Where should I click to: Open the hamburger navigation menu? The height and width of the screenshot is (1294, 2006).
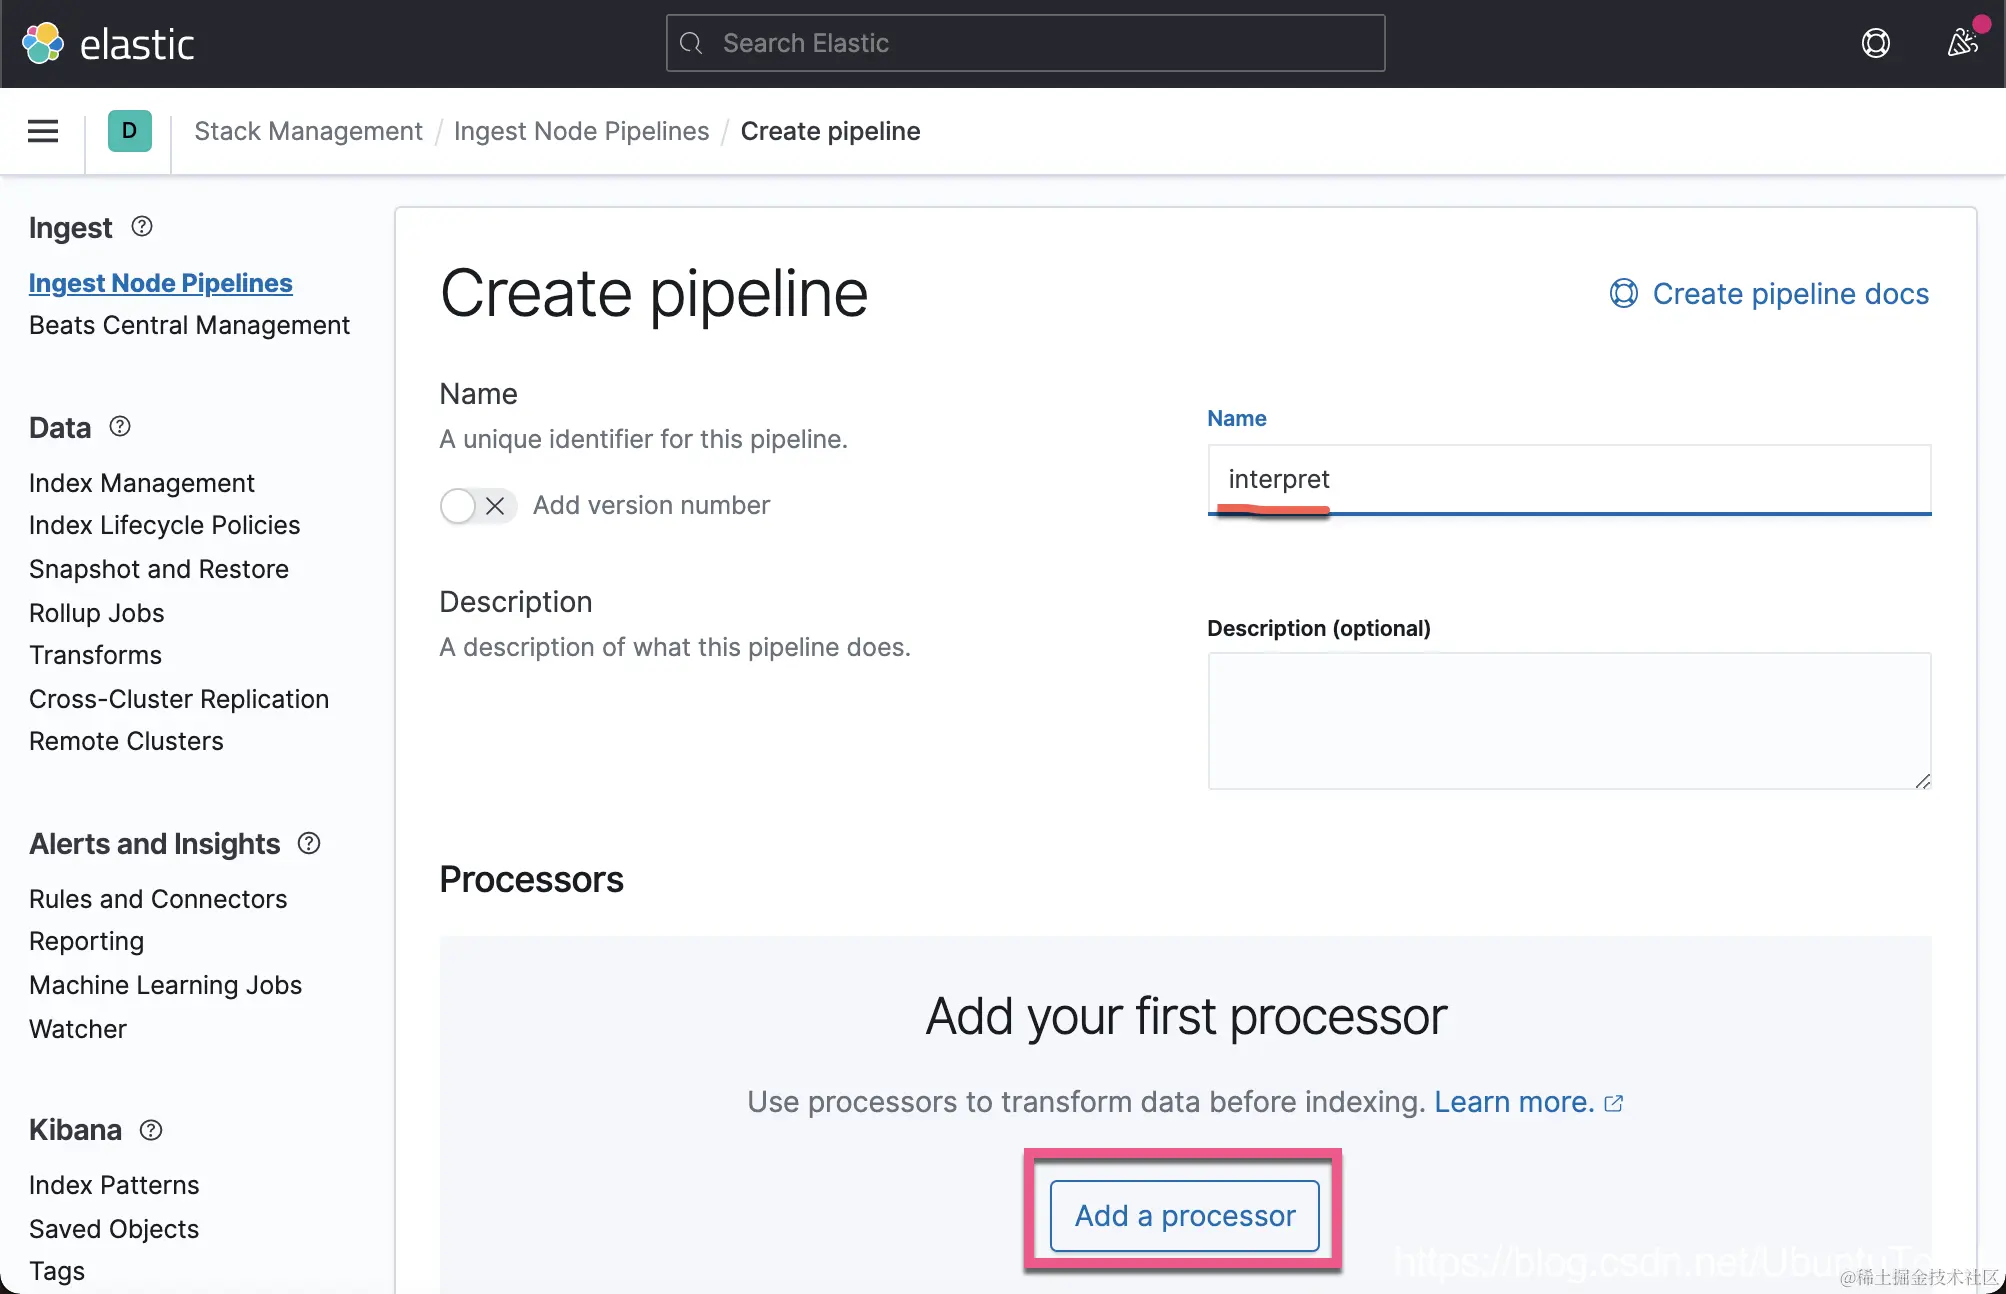[43, 131]
